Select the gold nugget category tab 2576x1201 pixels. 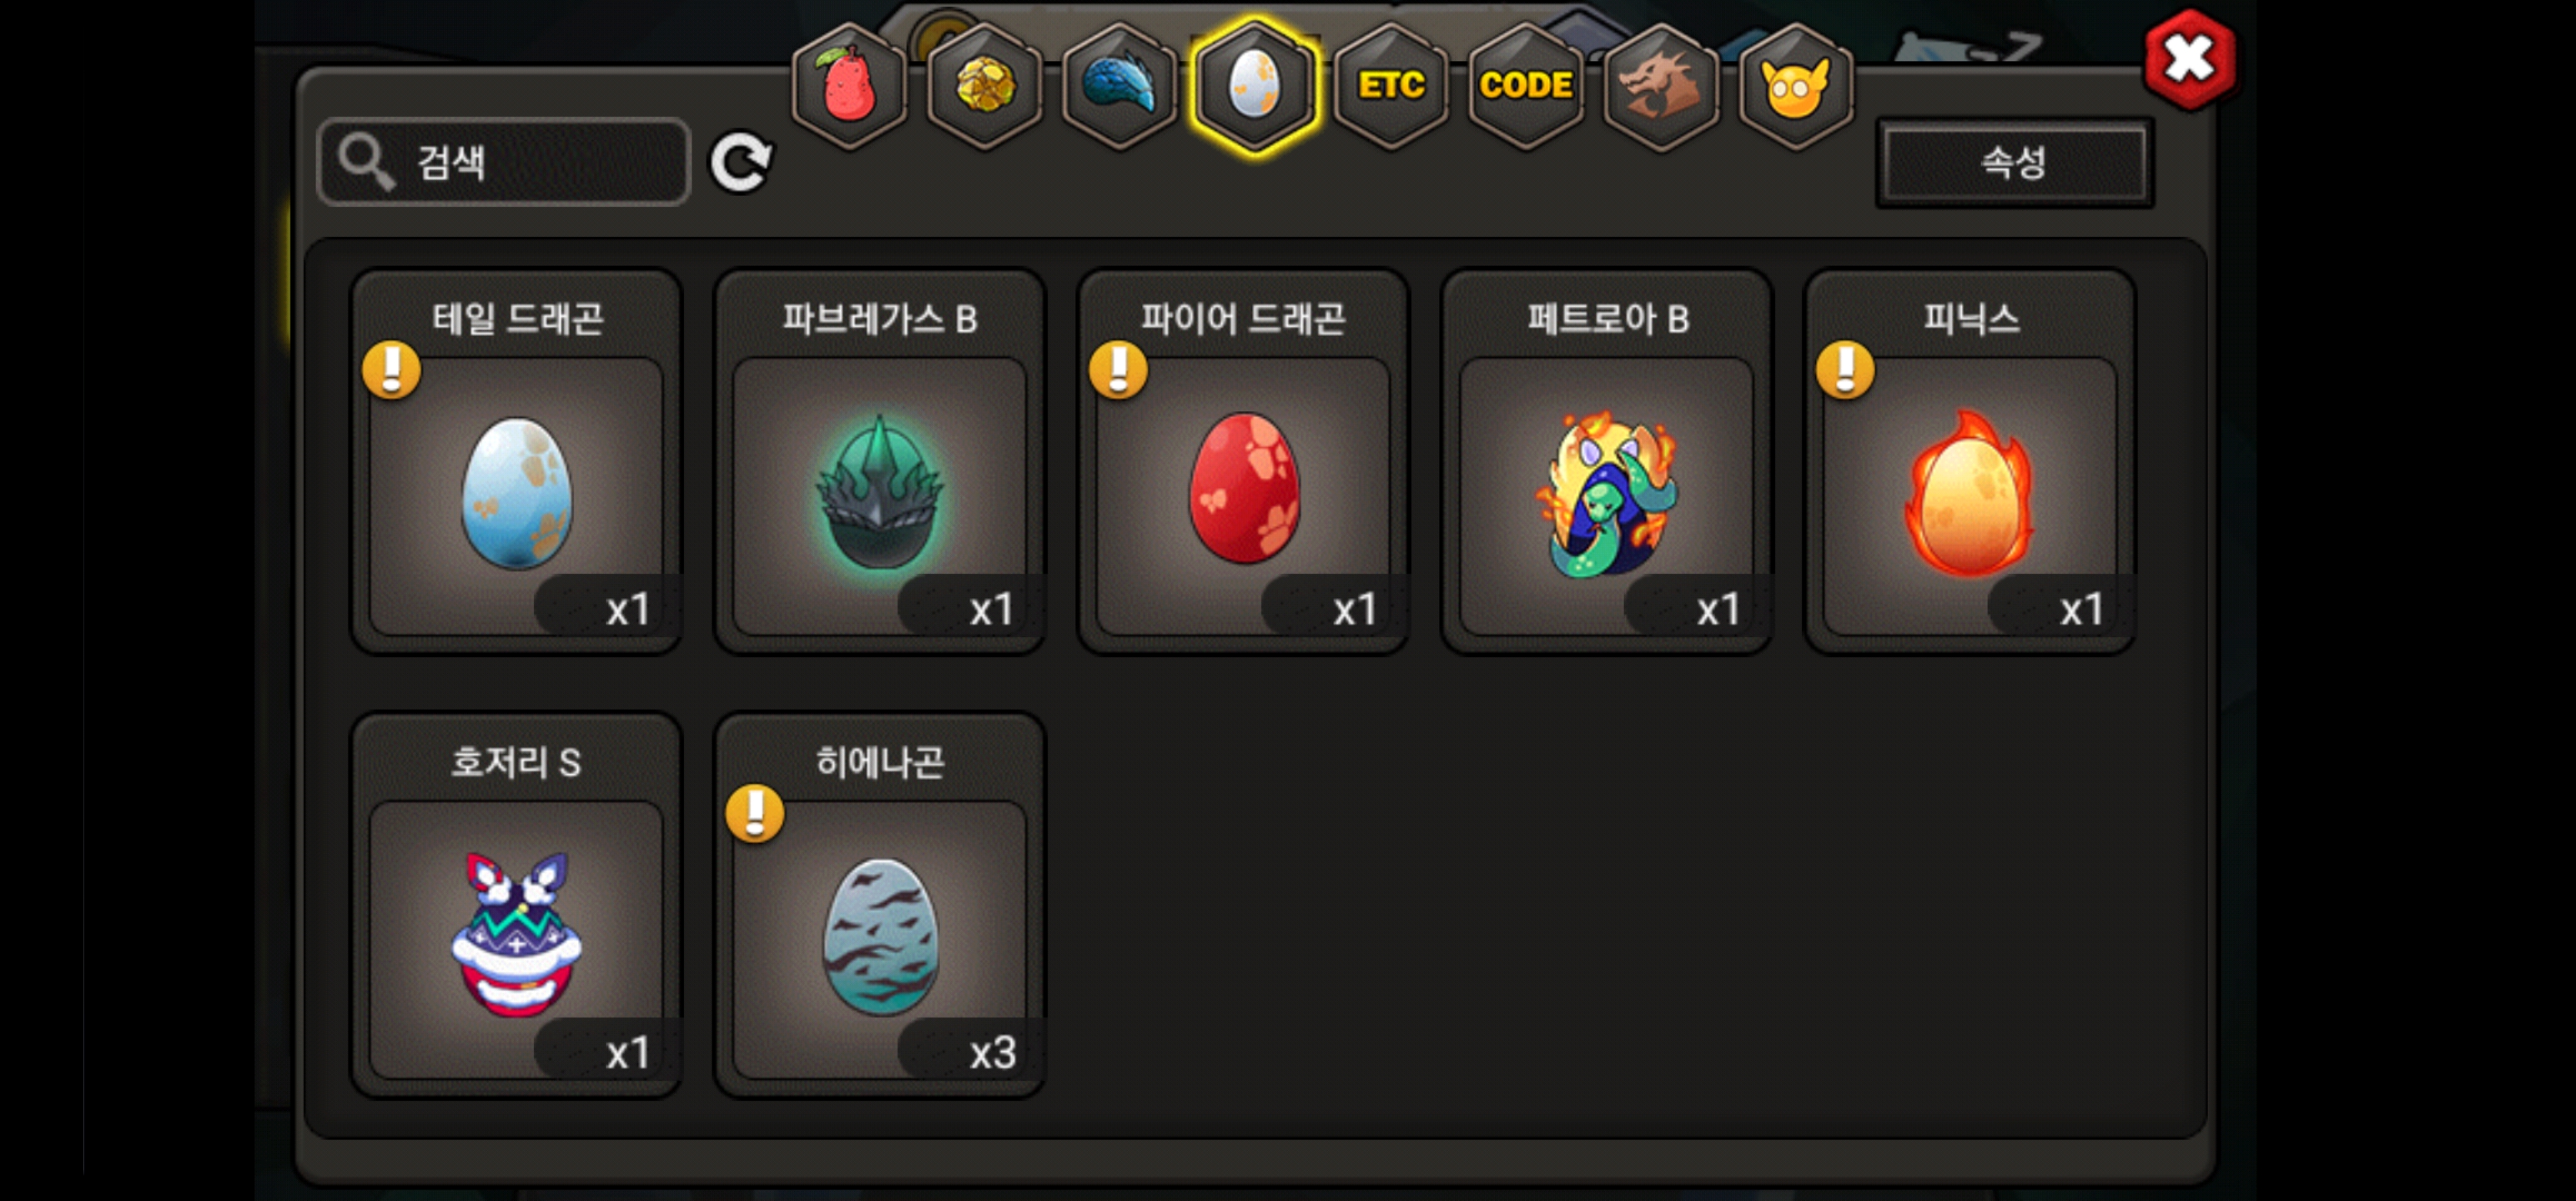(x=985, y=87)
